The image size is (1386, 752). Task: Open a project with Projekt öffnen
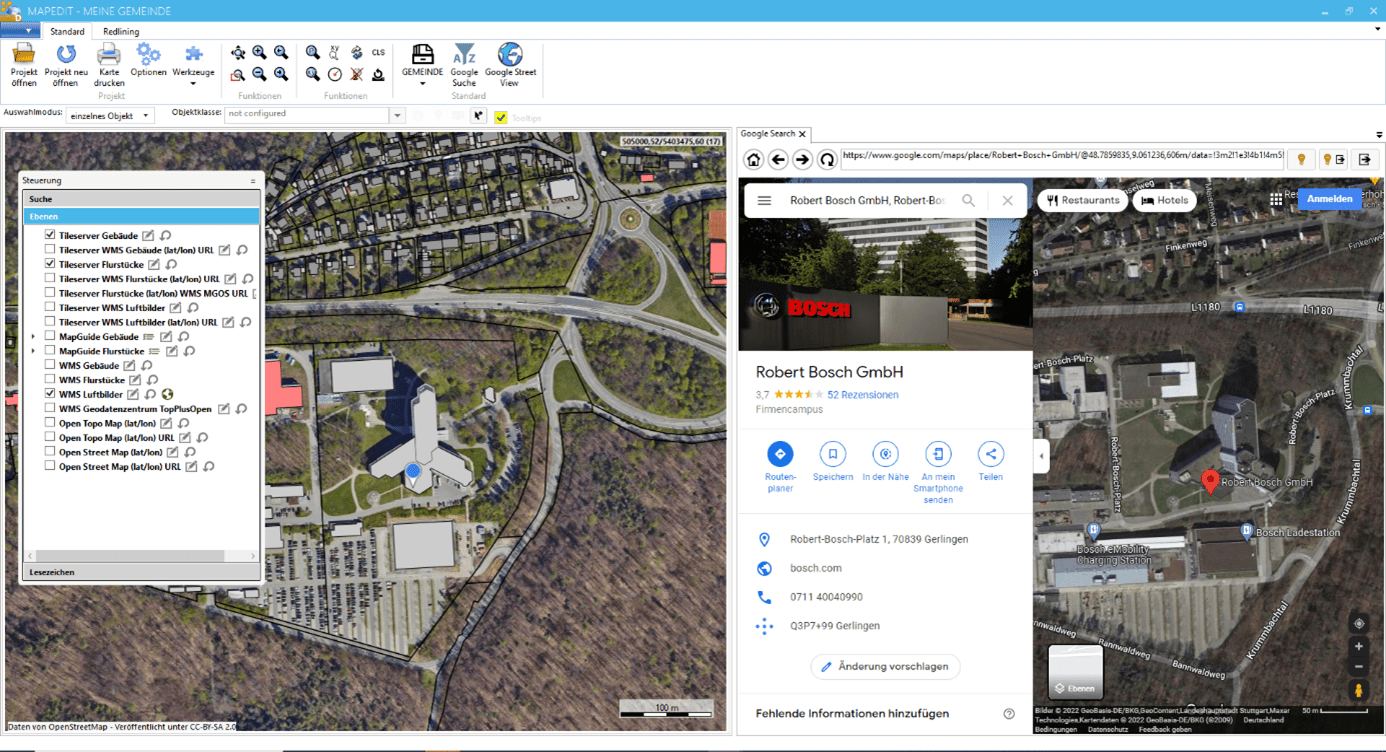pos(24,65)
